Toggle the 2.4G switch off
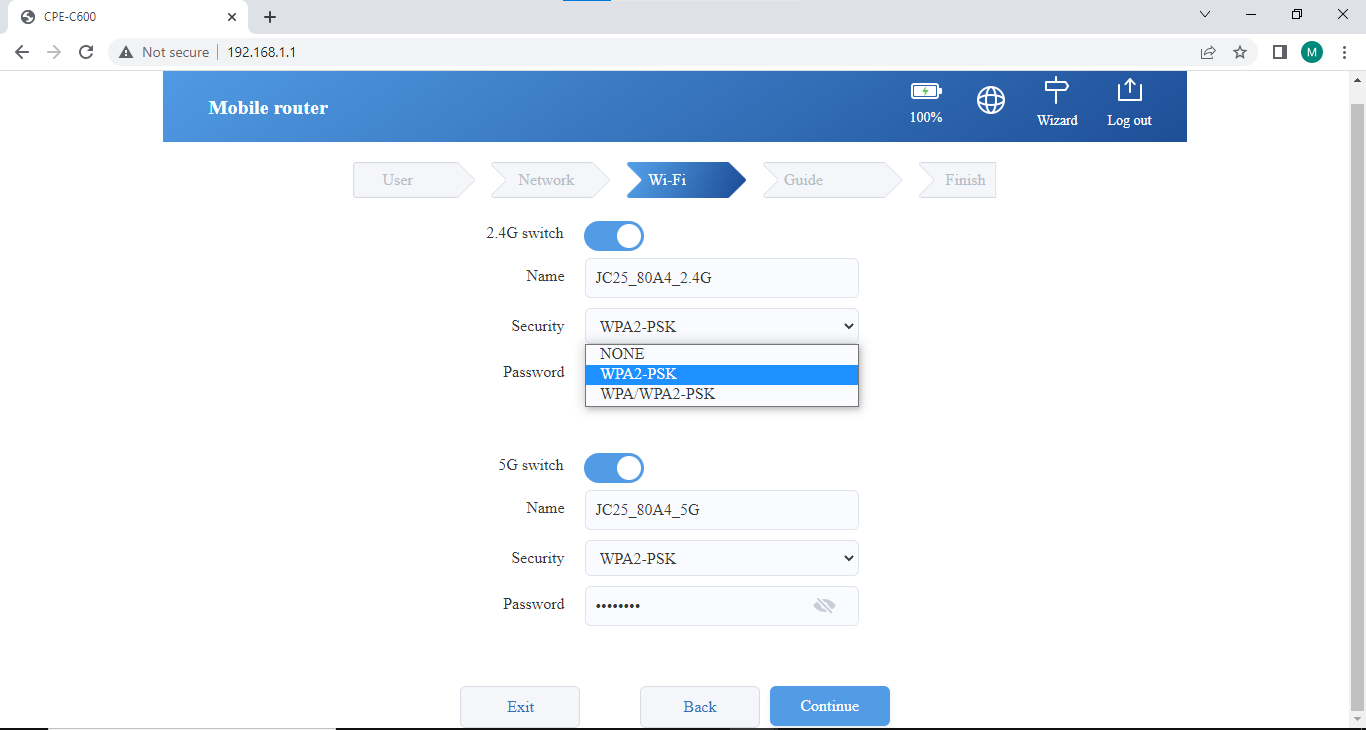Screen dimensions: 1366x730 point(614,236)
